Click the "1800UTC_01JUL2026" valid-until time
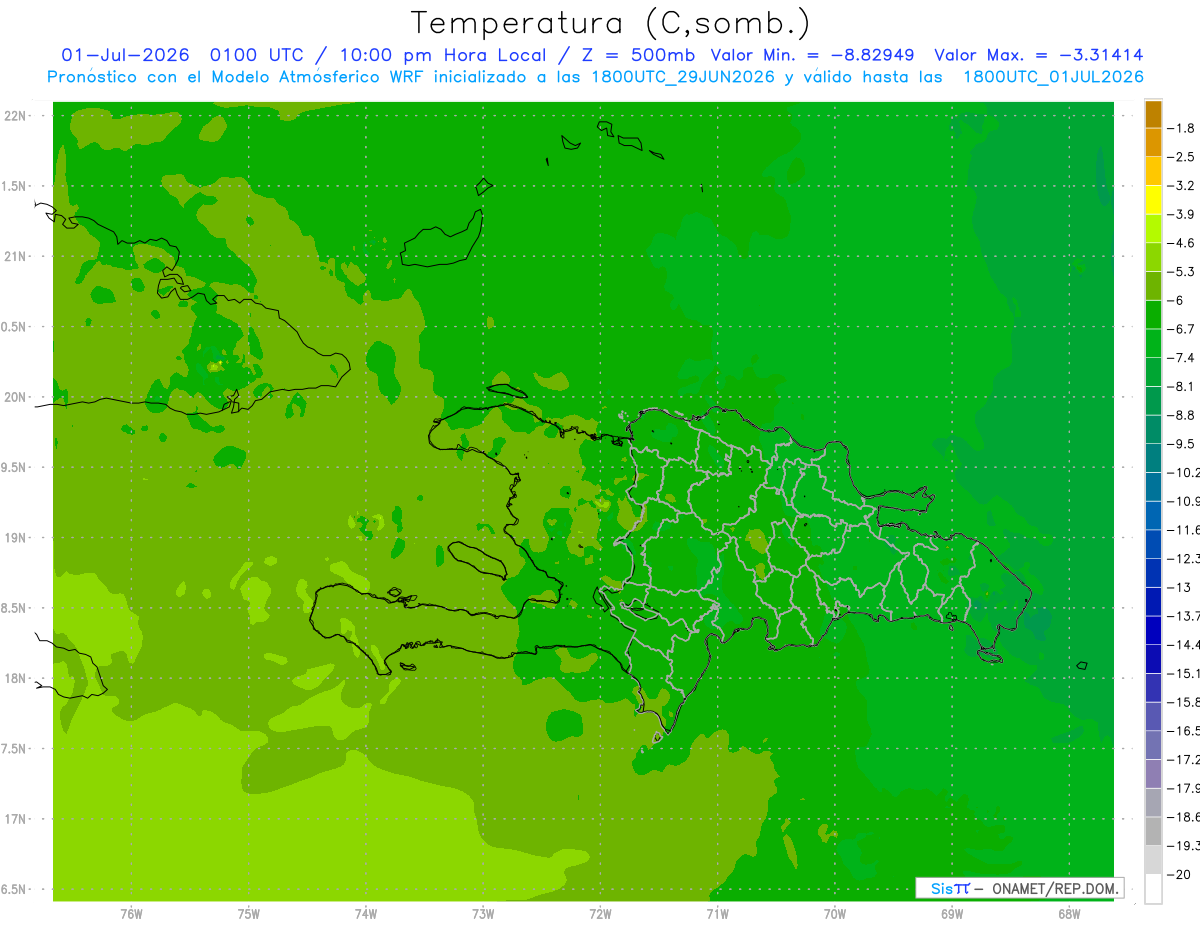Viewport: 1200px width, 927px height. pyautogui.click(x=1053, y=77)
